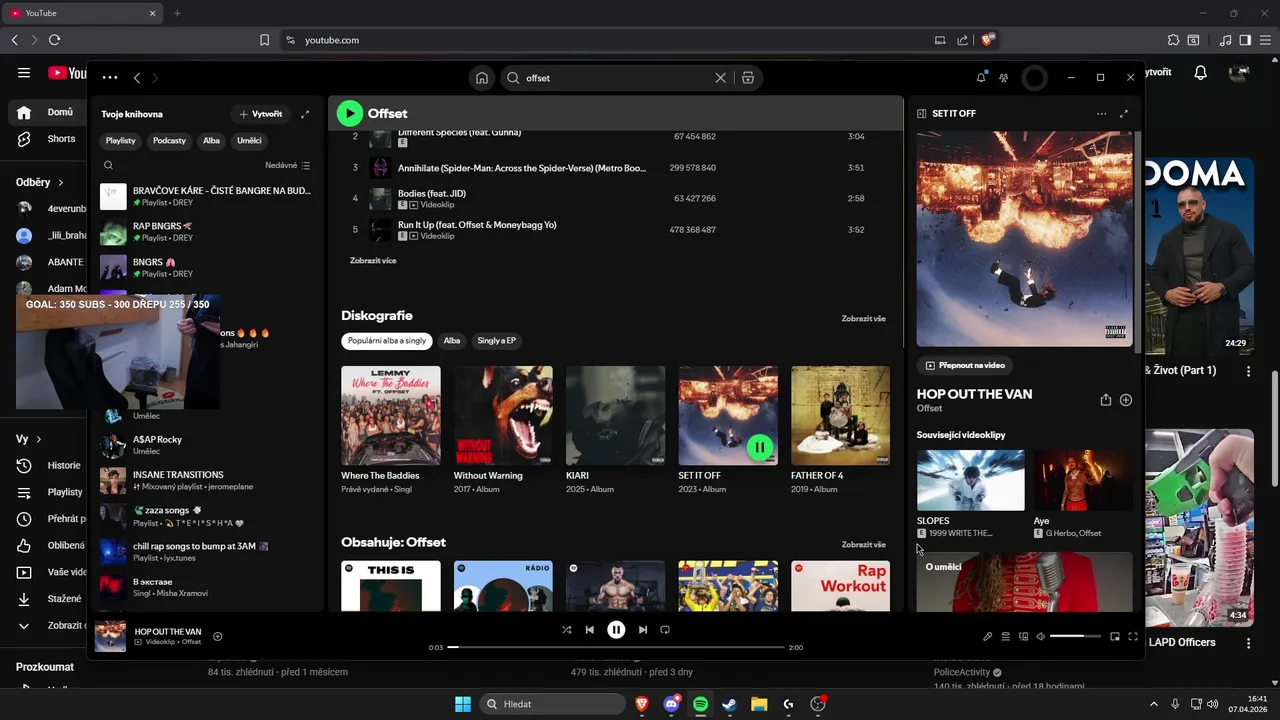This screenshot has width=1280, height=720.
Task: Open the FATHER OF 4 album cover
Action: [x=840, y=415]
